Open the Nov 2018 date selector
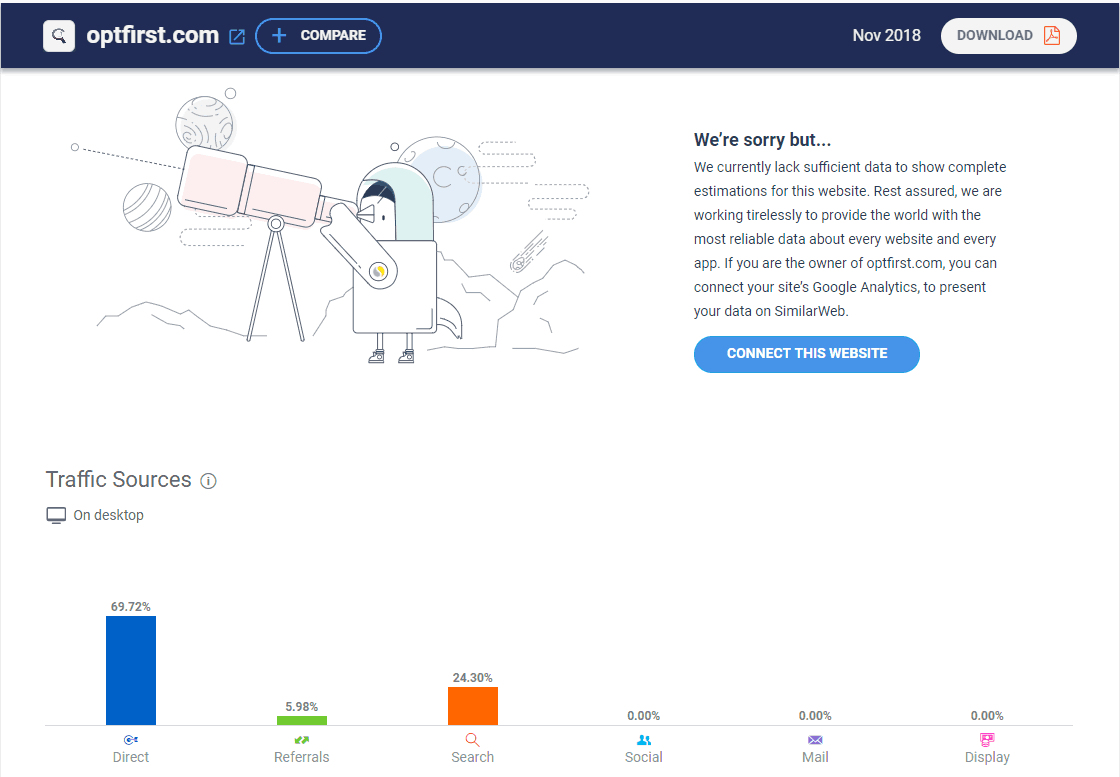Image resolution: width=1120 pixels, height=777 pixels. [886, 35]
